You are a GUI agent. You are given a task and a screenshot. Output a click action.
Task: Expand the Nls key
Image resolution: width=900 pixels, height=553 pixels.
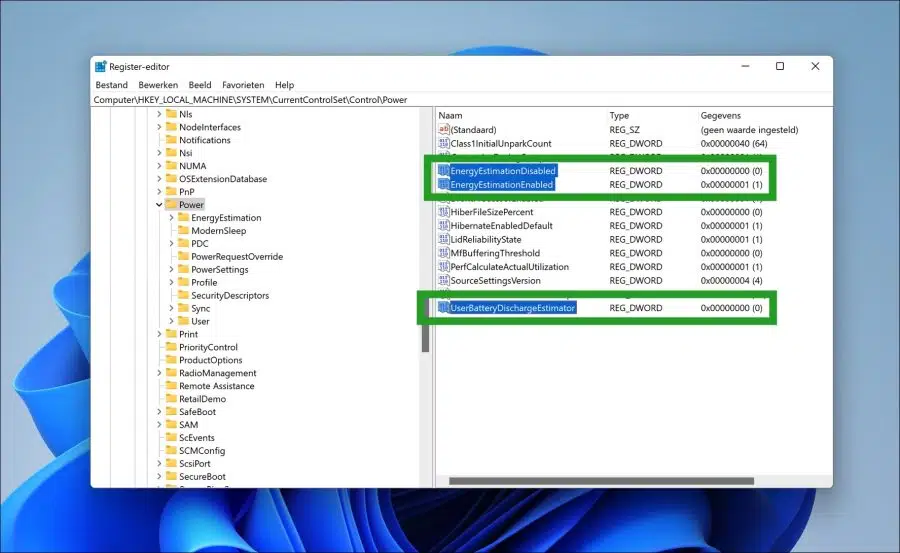[x=159, y=114]
